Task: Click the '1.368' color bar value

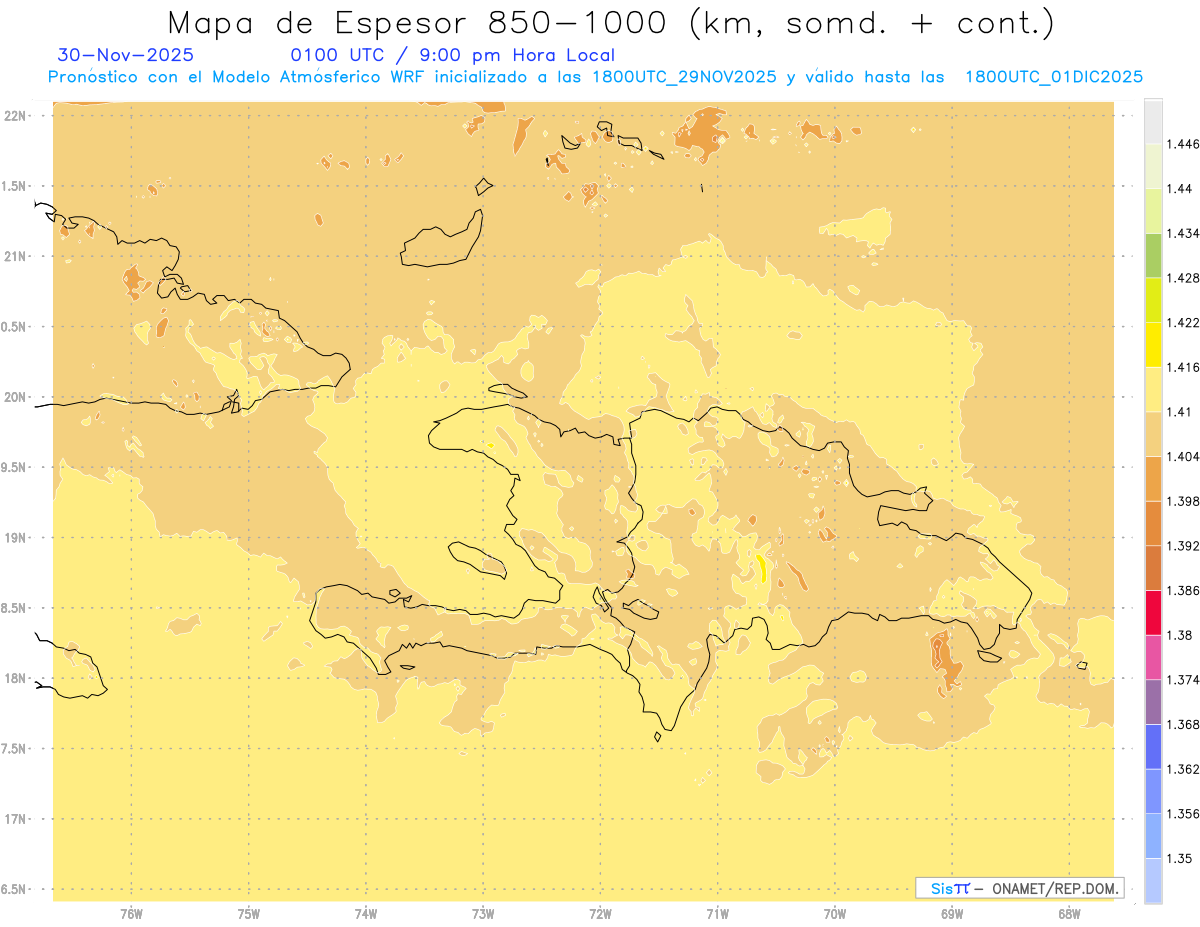Action: (1183, 724)
